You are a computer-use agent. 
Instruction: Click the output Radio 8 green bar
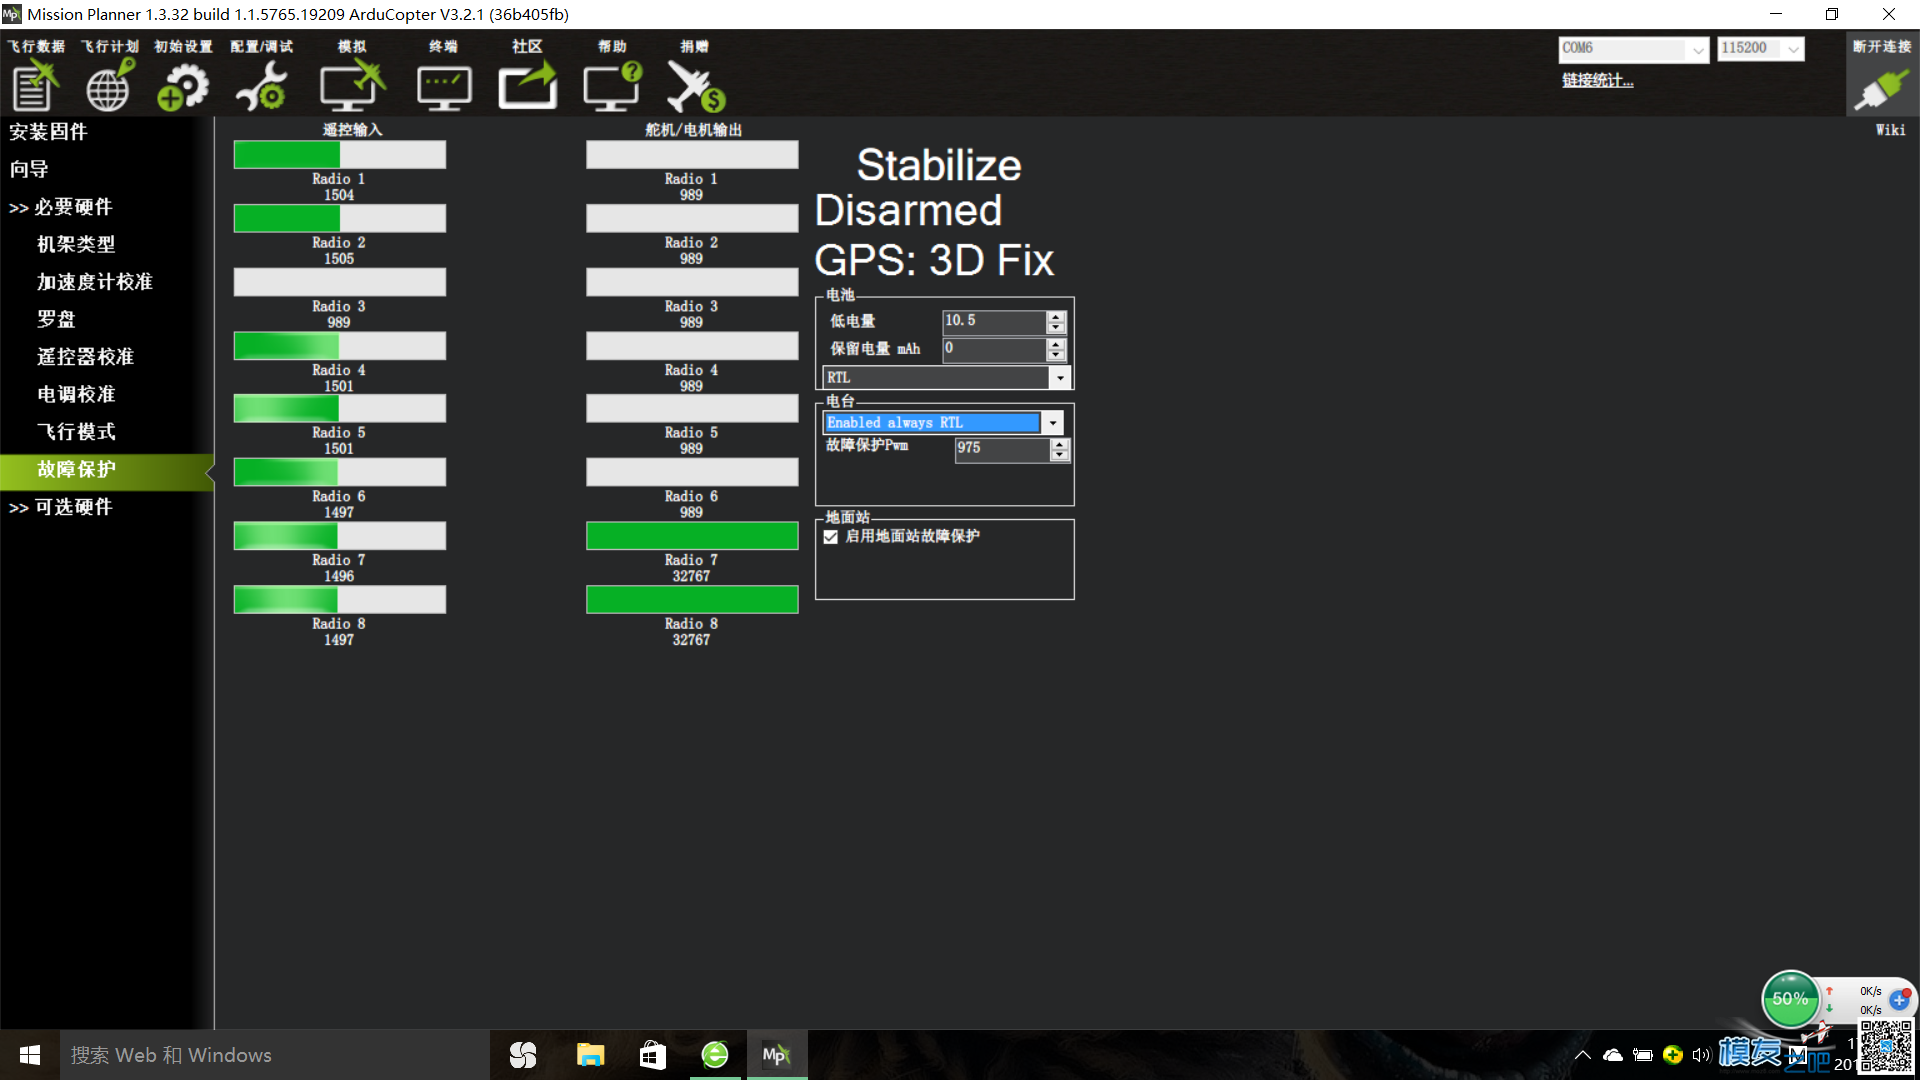692,599
